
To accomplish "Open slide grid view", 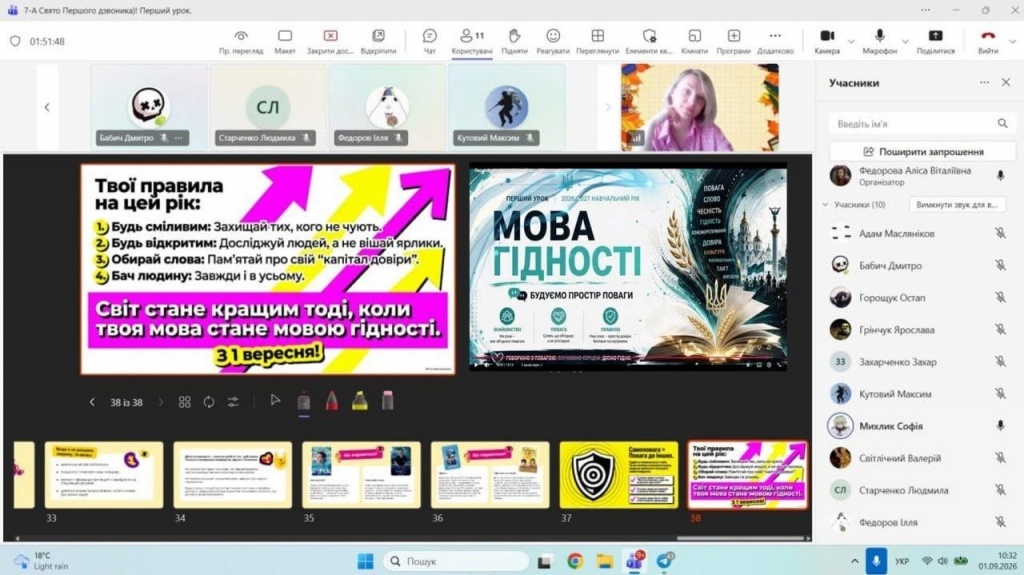I will click(185, 402).
